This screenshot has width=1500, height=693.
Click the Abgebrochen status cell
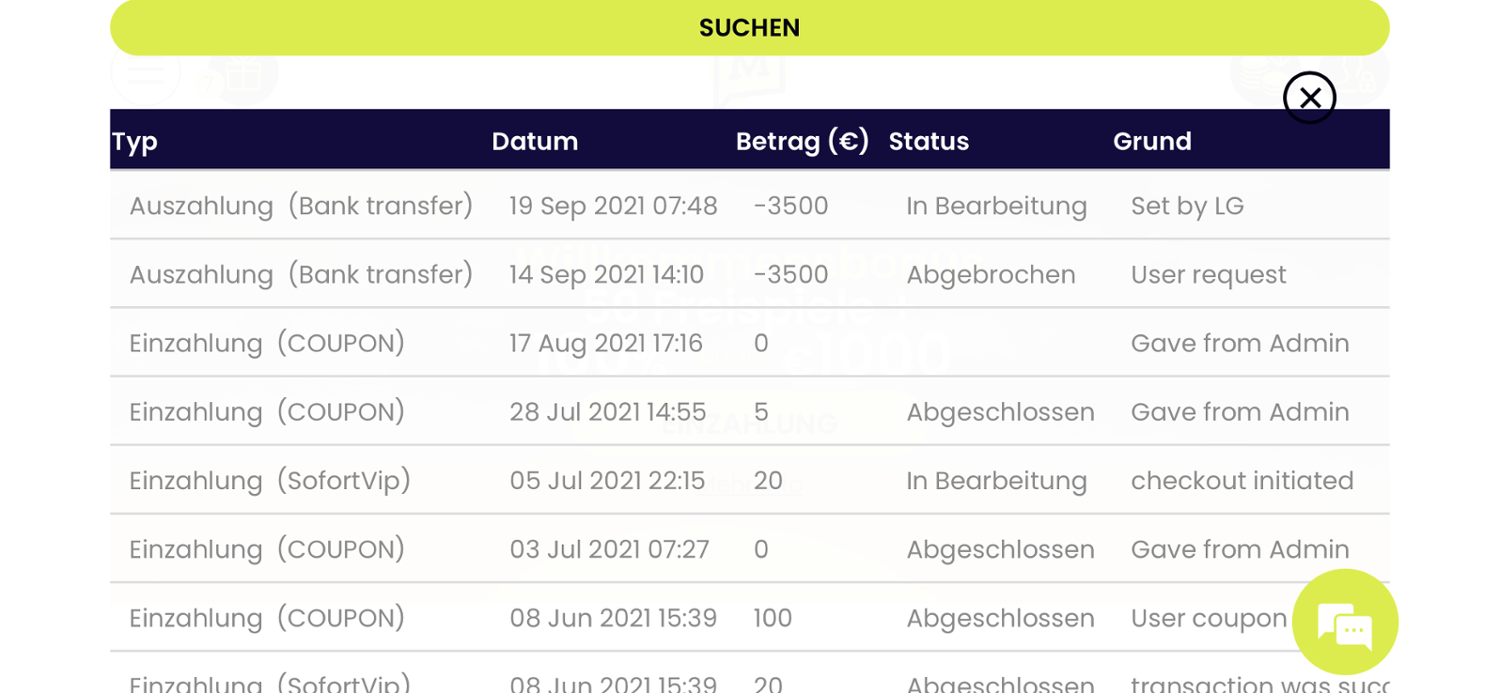click(990, 275)
